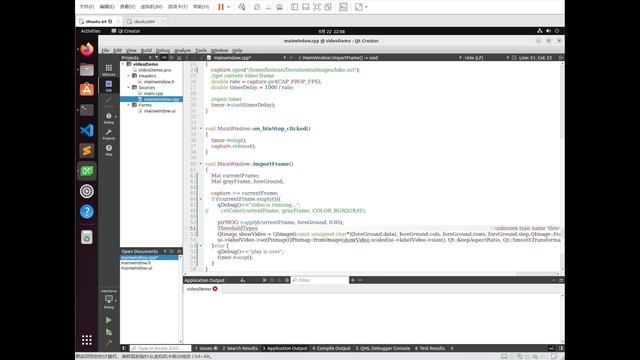Select mainwindow.ui in Open Documents
The width and height of the screenshot is (640, 360).
136,269
